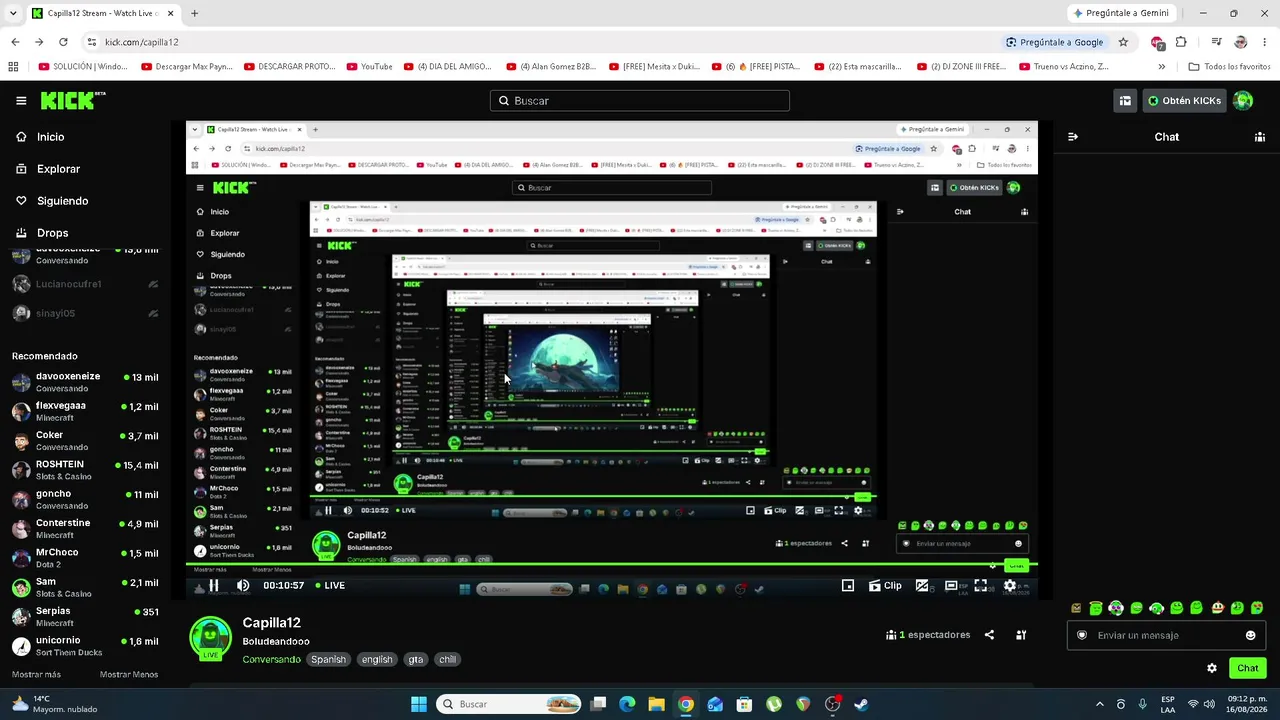Open the user avatar menu at top right

tap(1243, 101)
